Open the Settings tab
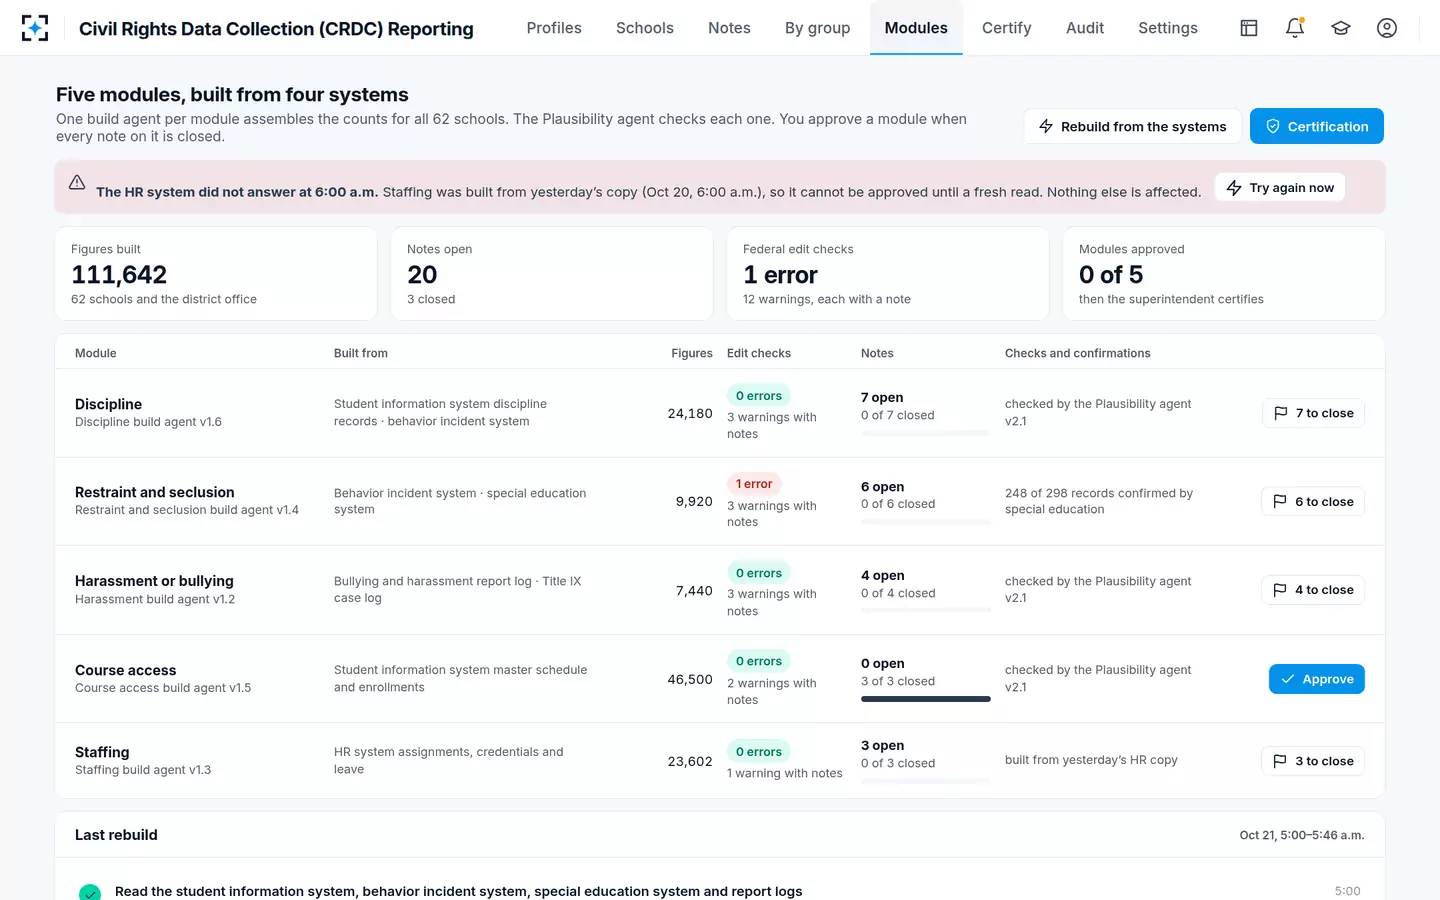Image resolution: width=1440 pixels, height=900 pixels. (1168, 28)
